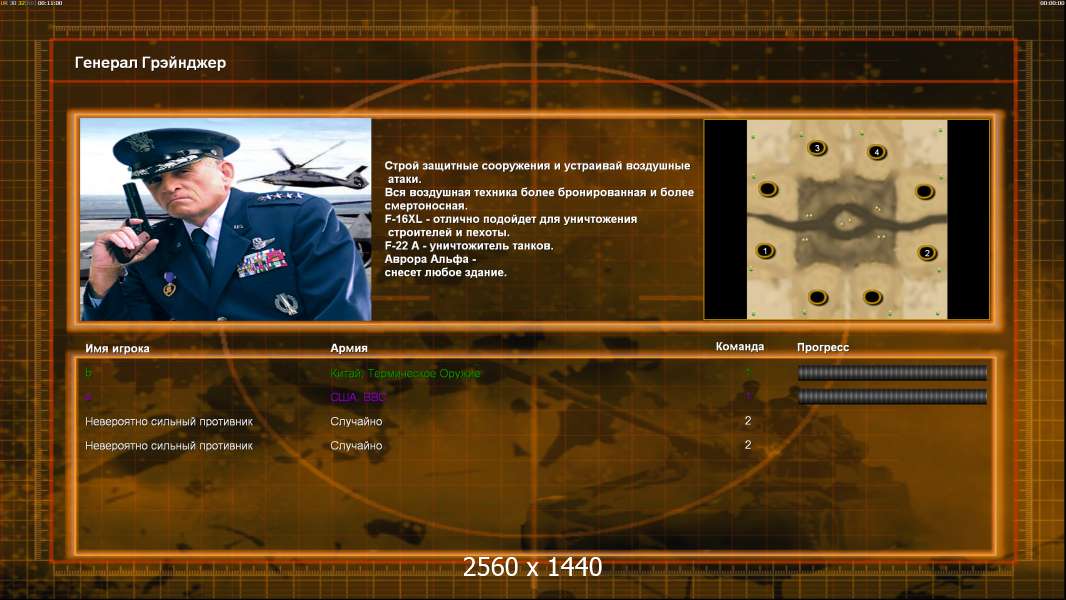This screenshot has height=600, width=1066.
Task: Click the 'Команда' column header
Action: coord(740,347)
